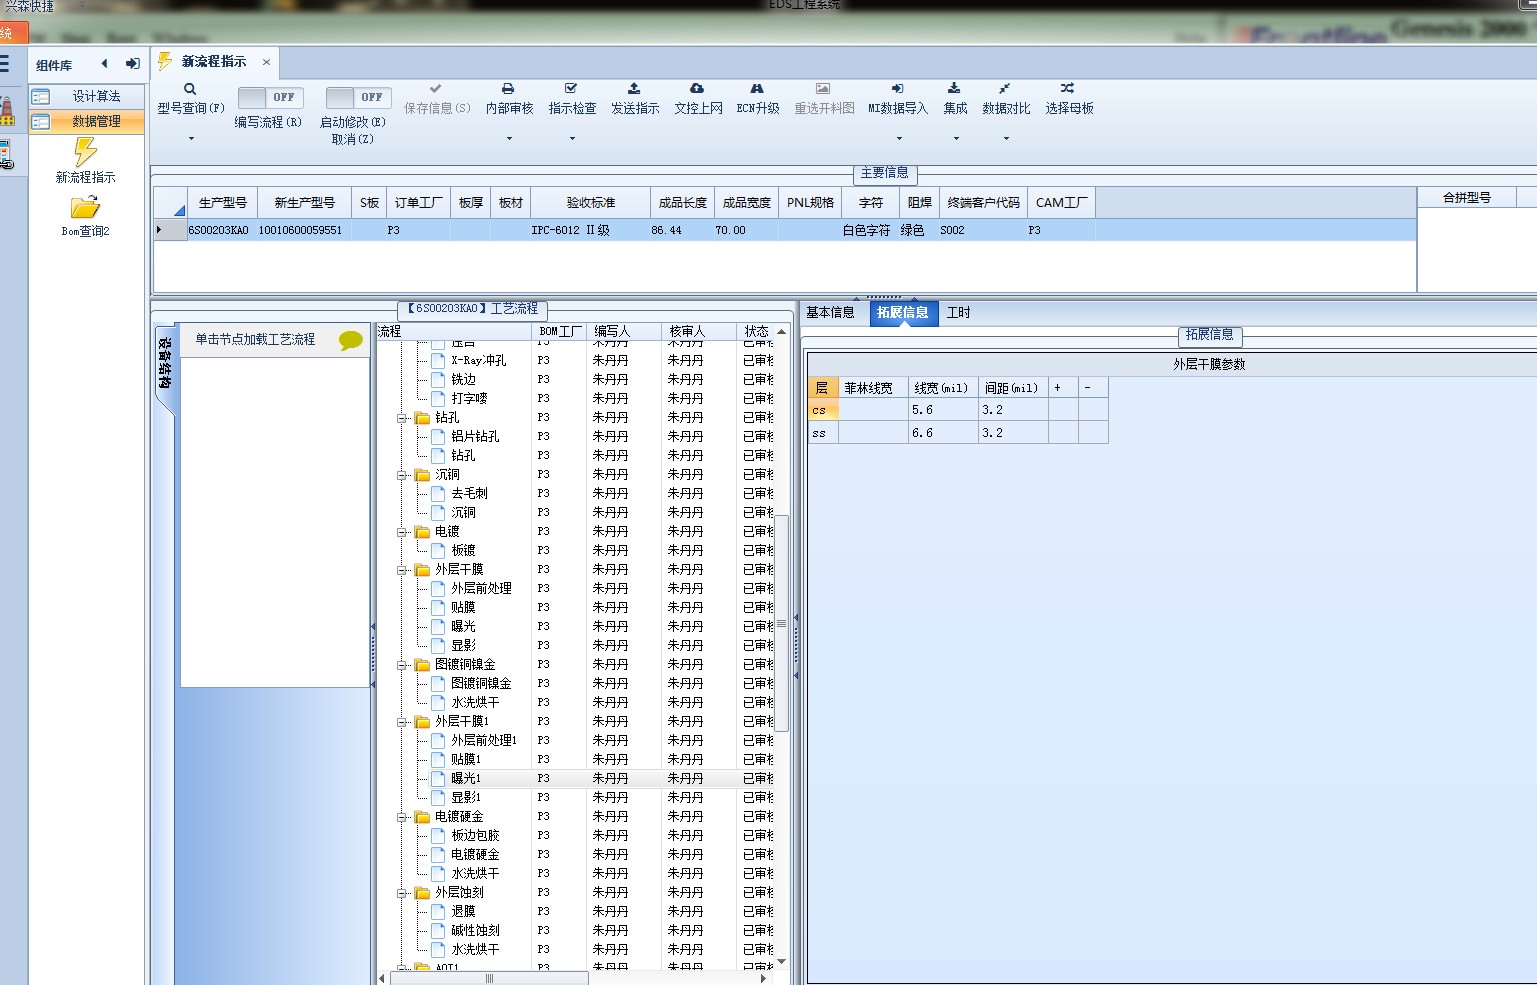Open dropdown arrow under 内部审核
Screen dimensions: 1537x985
(x=509, y=139)
